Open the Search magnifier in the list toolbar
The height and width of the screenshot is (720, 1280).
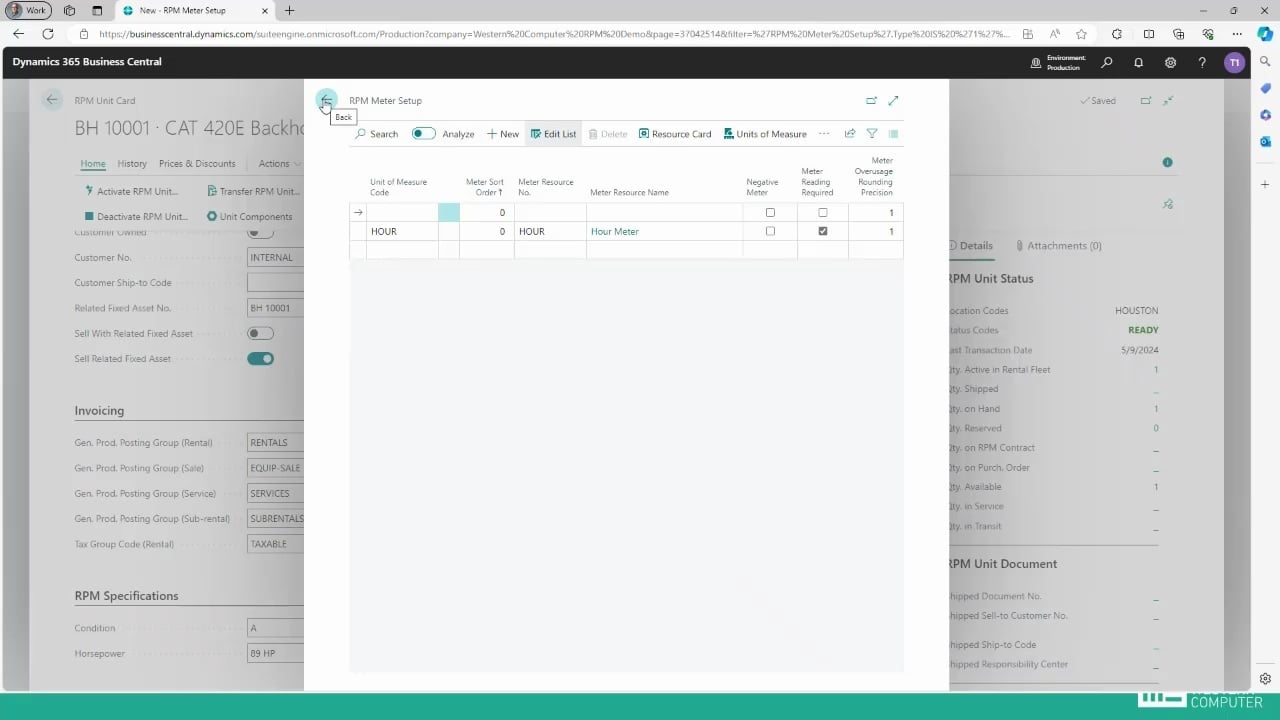377,134
